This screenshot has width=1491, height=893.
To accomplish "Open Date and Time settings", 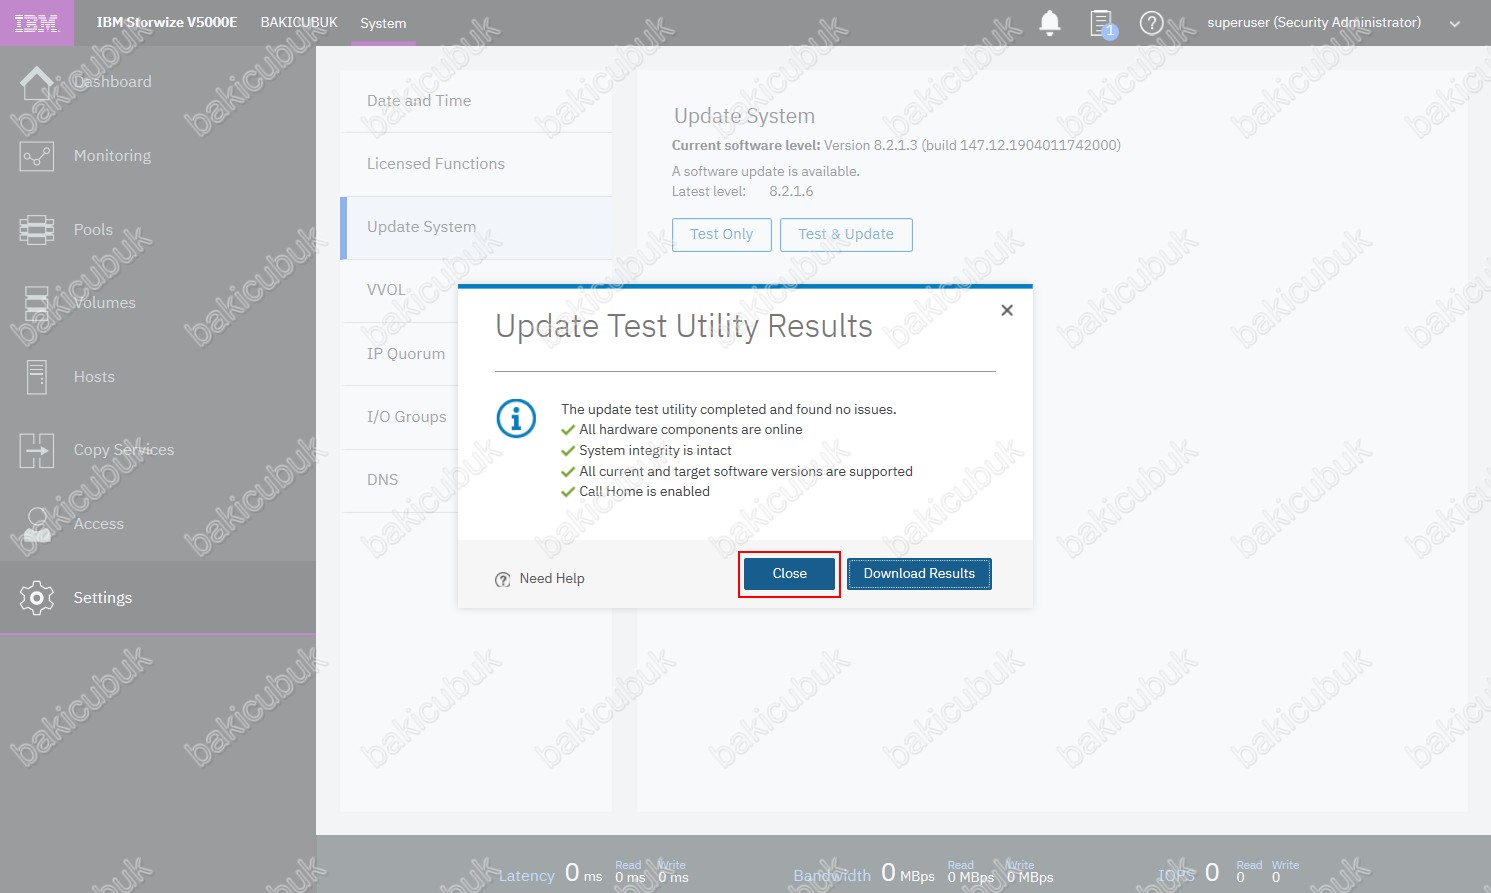I will click(476, 101).
